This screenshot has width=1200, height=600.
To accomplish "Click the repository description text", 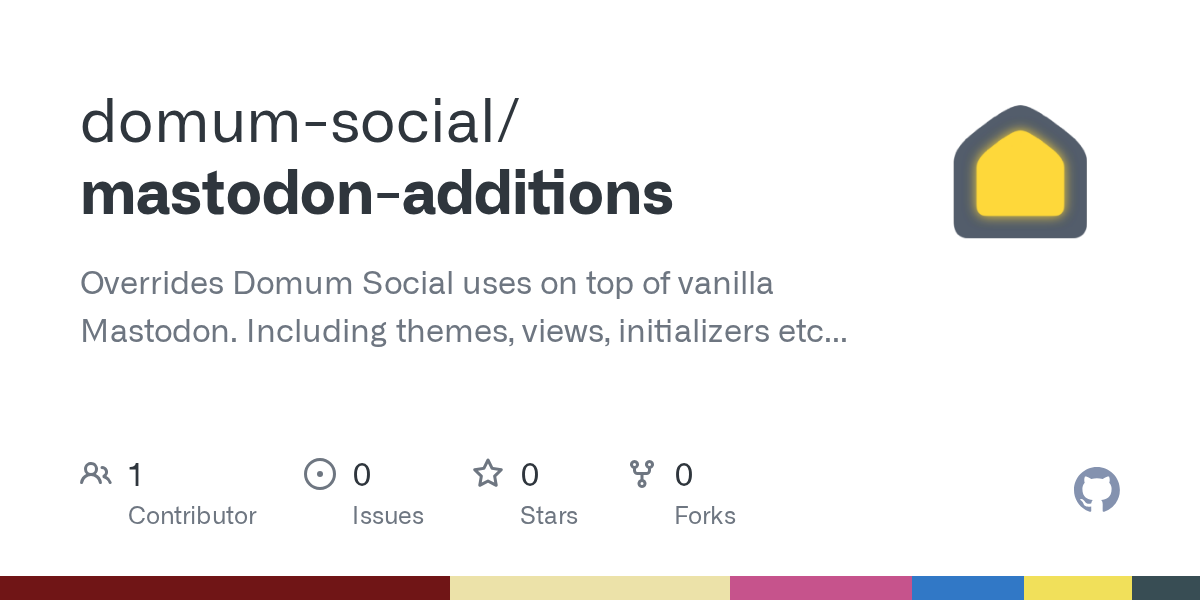I will coord(463,307).
